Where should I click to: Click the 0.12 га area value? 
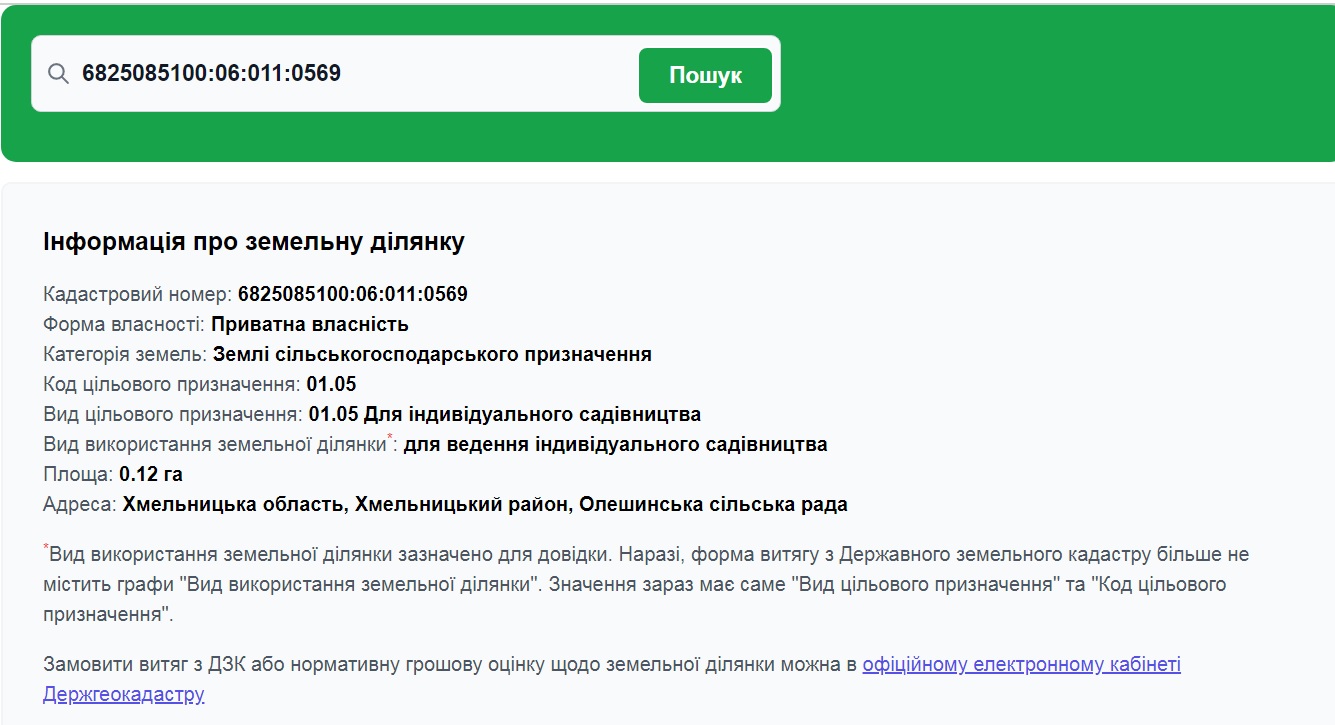pyautogui.click(x=151, y=474)
